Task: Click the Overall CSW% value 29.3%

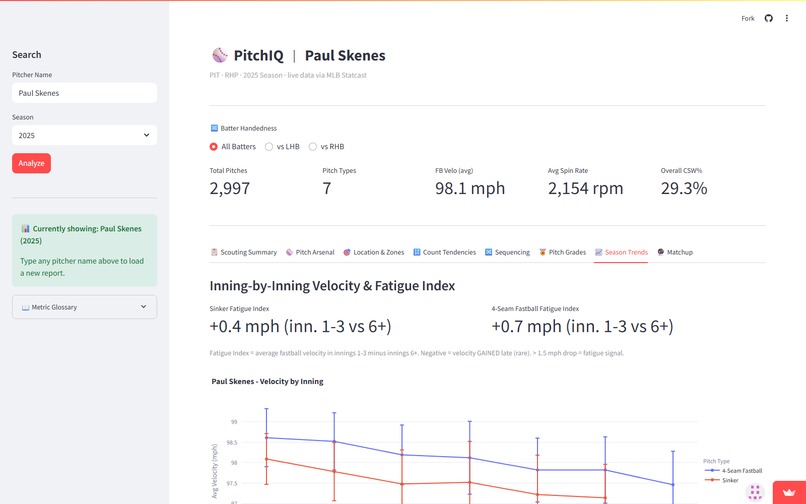Action: 684,188
